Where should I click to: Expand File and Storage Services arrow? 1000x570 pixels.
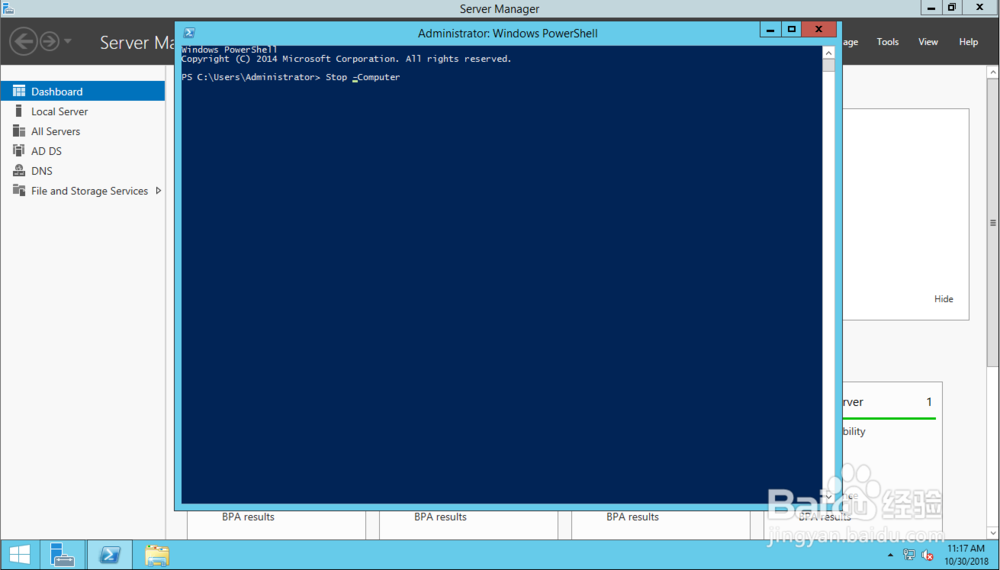click(158, 191)
